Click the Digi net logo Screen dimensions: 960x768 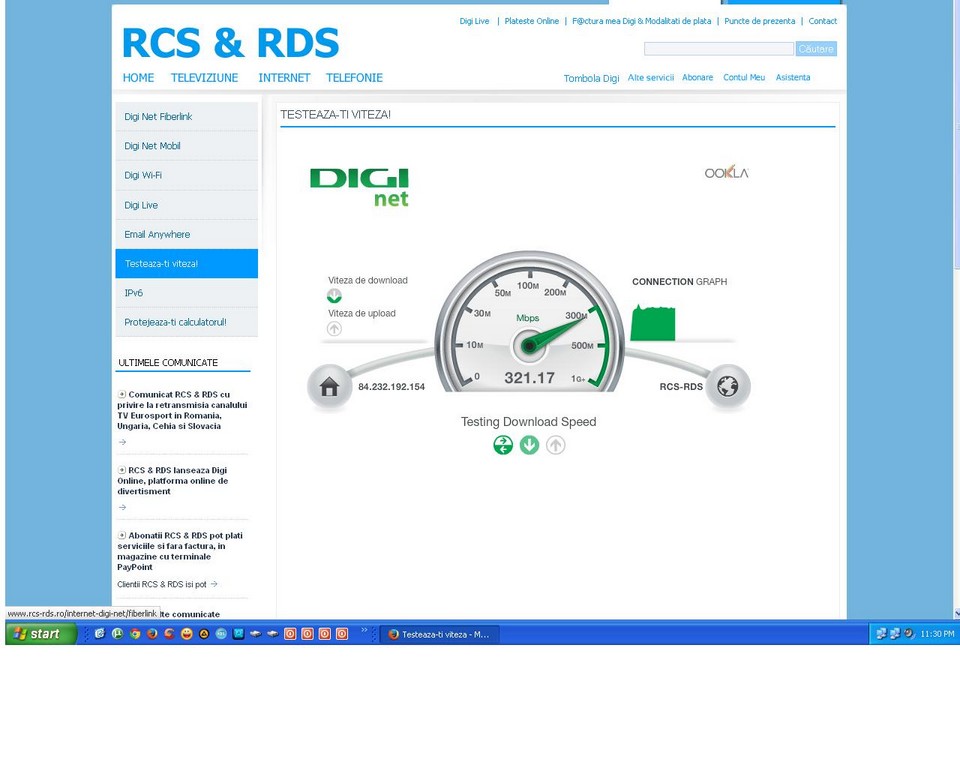pos(360,186)
